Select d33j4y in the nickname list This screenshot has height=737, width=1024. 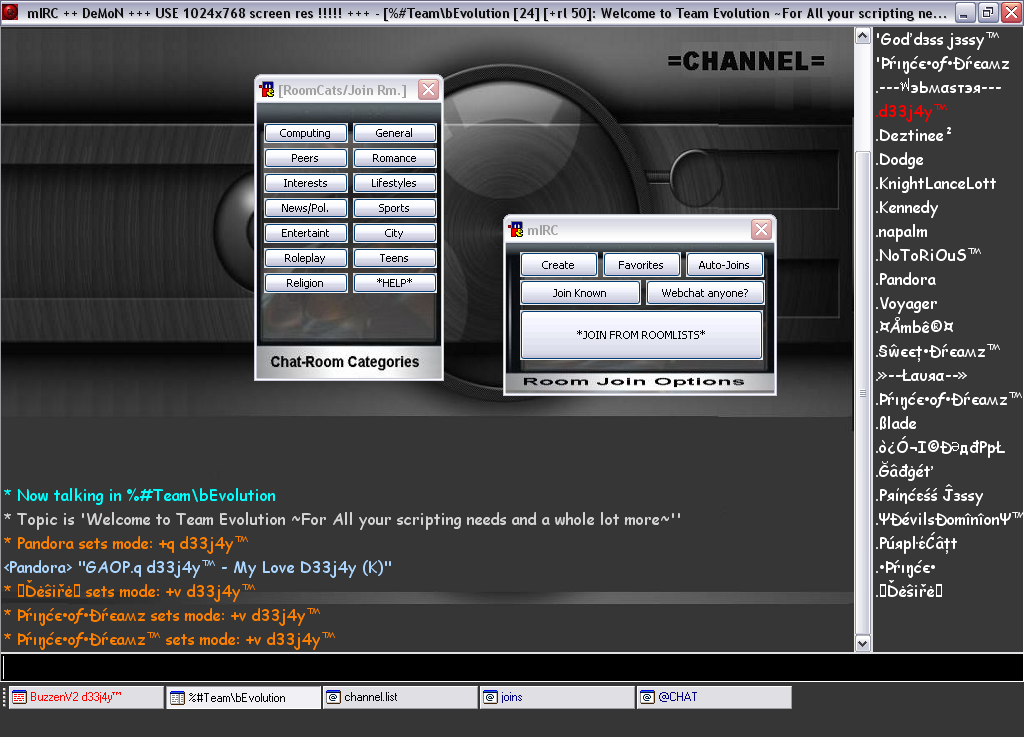click(x=912, y=112)
